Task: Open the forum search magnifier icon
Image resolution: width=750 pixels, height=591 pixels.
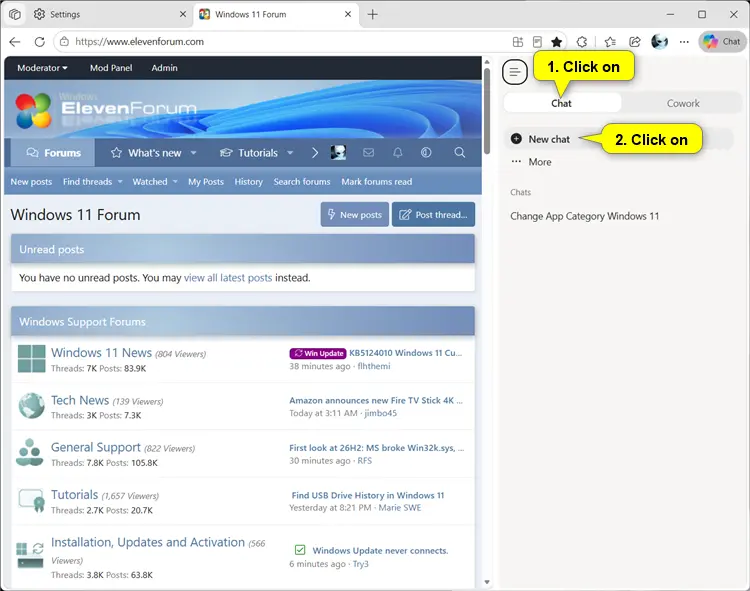Action: [x=460, y=153]
